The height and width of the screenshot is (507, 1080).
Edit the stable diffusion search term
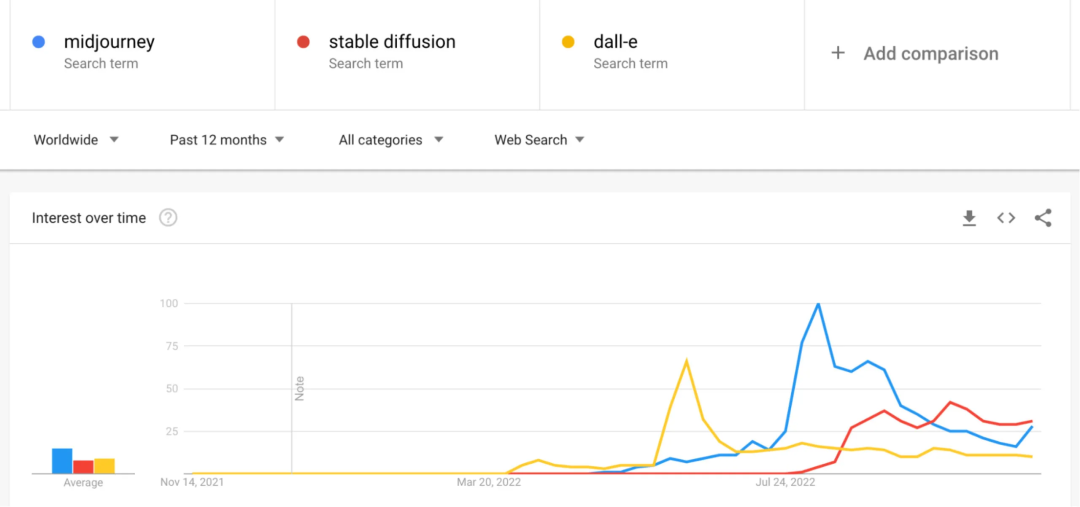click(x=392, y=42)
